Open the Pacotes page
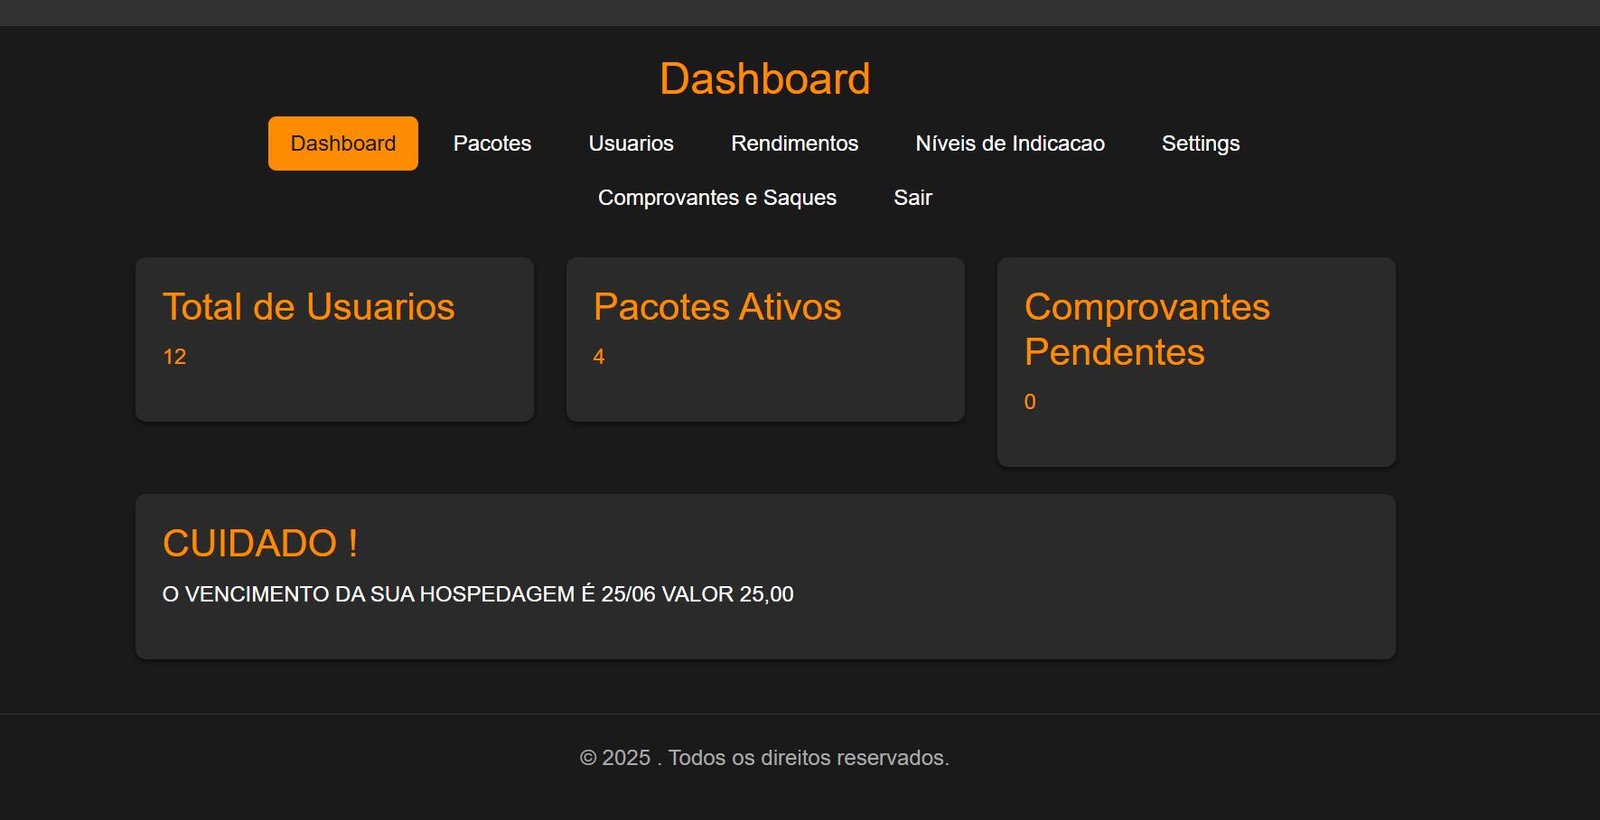 pyautogui.click(x=492, y=143)
